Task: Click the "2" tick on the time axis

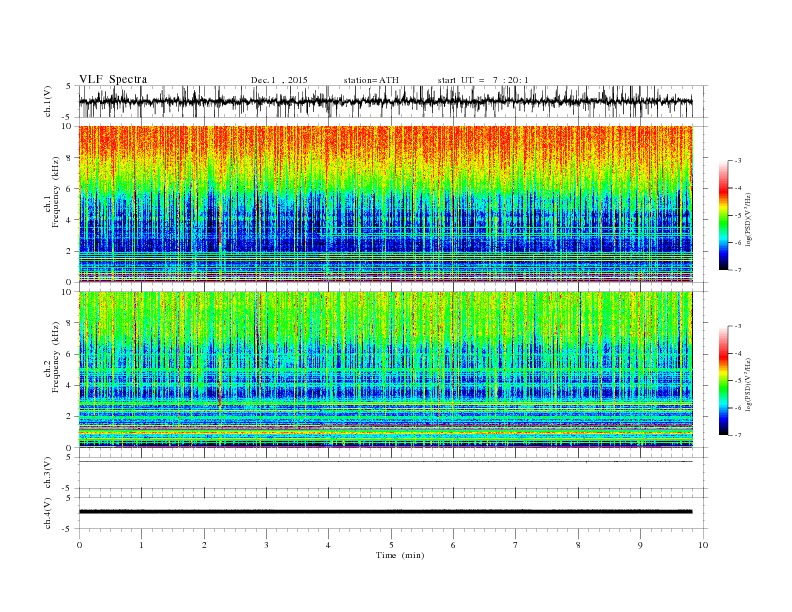Action: click(x=204, y=545)
